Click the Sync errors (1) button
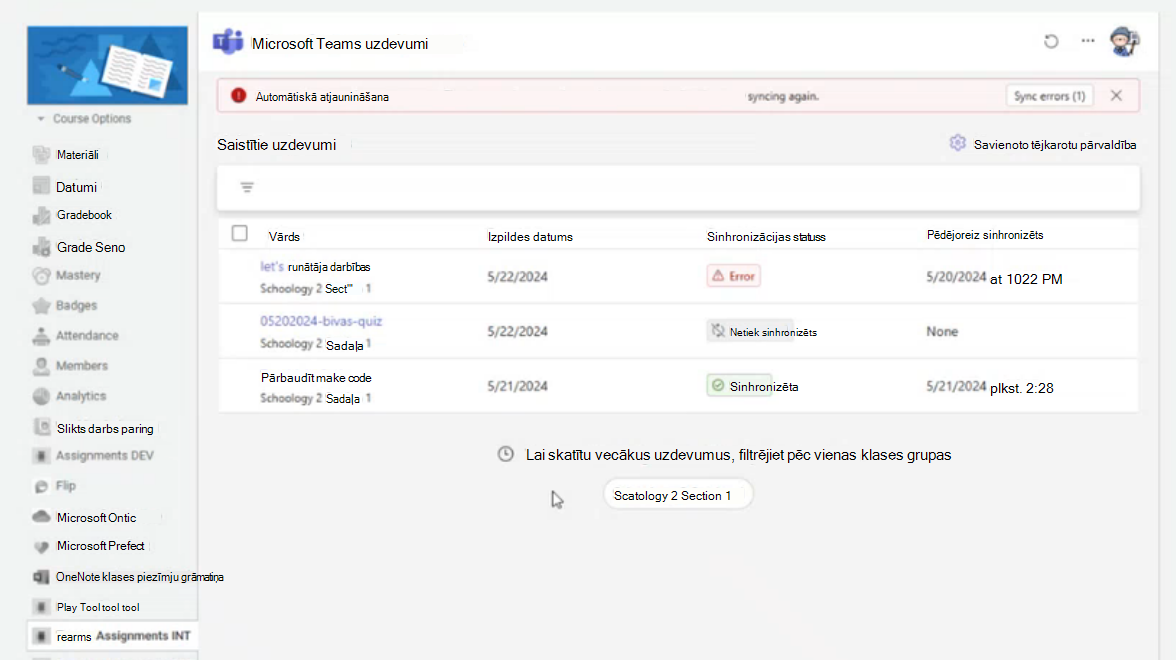The image size is (1176, 660). 1049,96
